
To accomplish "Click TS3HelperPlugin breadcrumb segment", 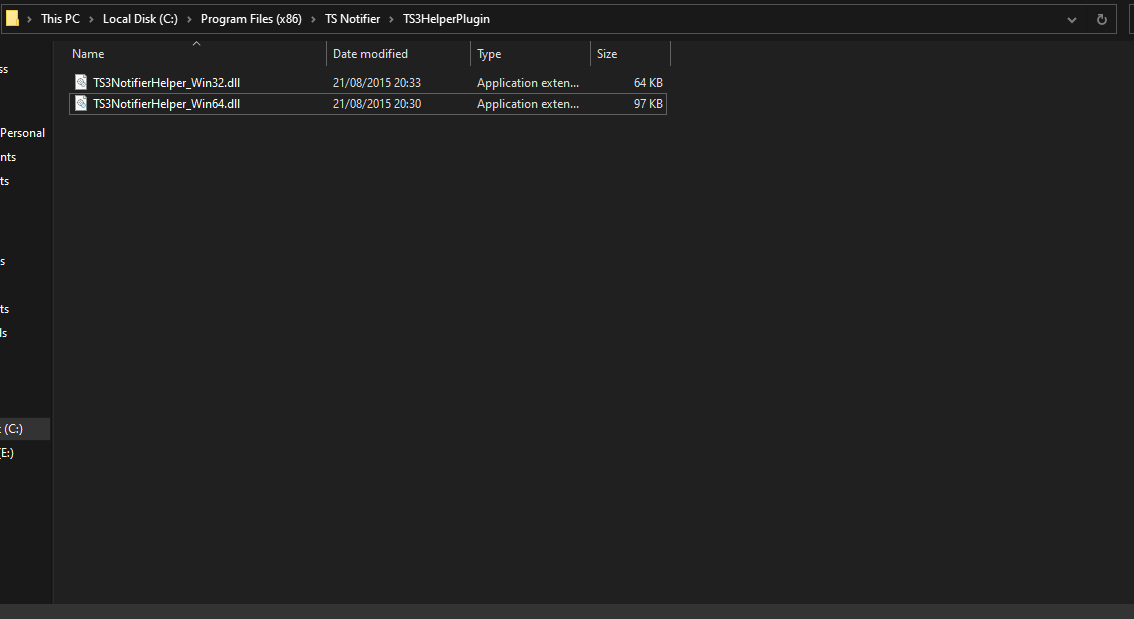I will [446, 19].
